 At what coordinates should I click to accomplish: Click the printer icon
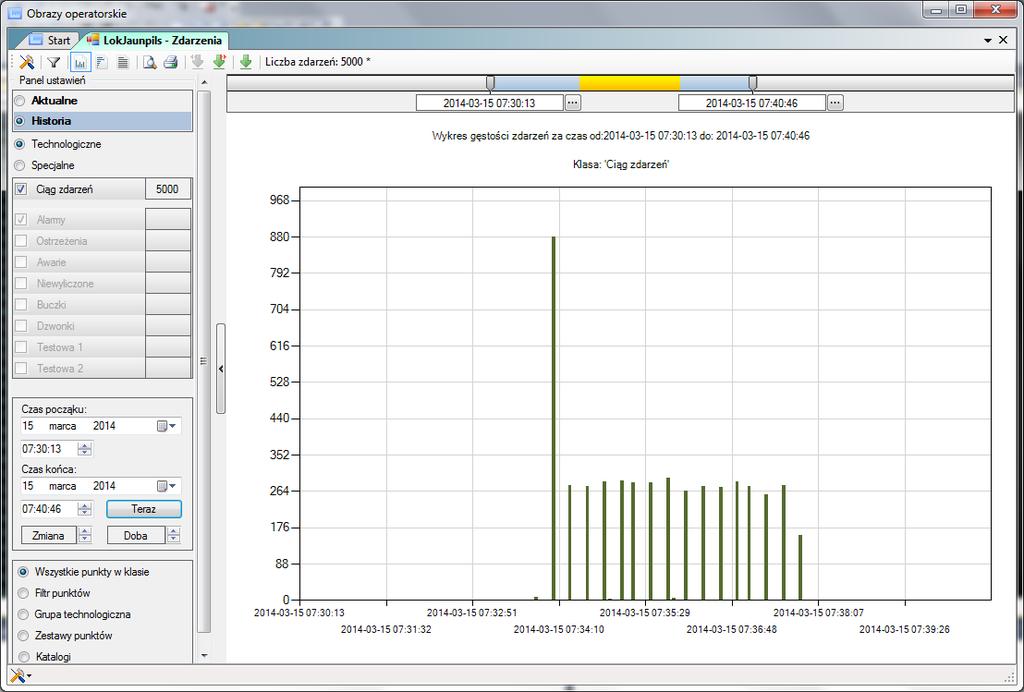pos(170,62)
